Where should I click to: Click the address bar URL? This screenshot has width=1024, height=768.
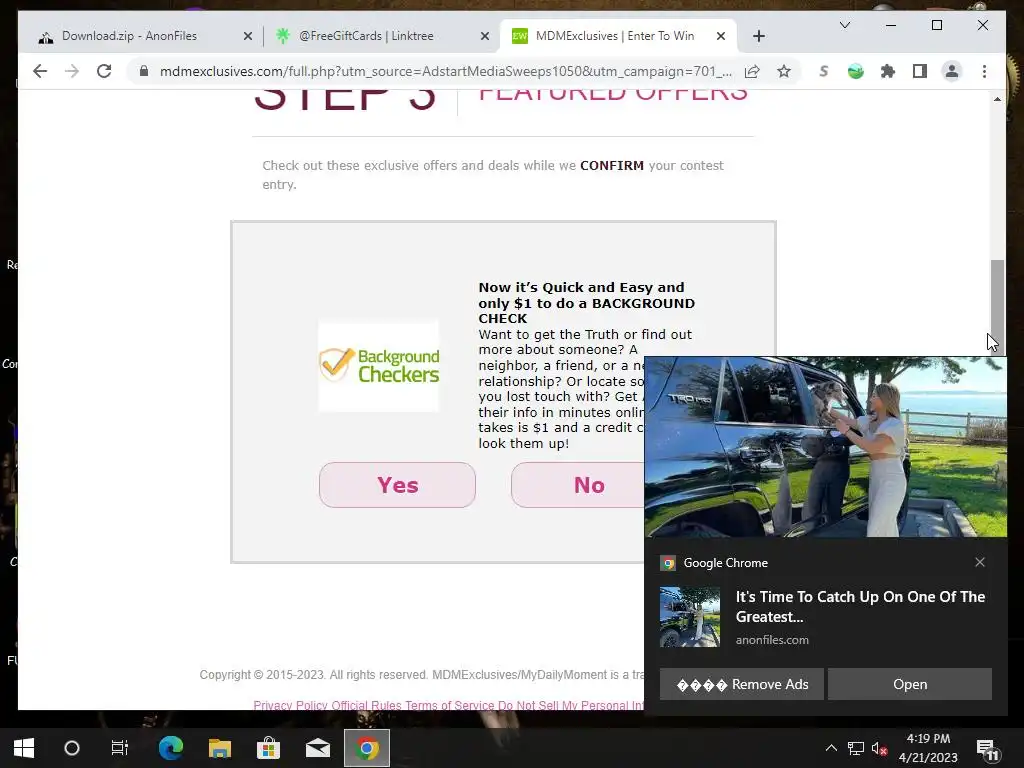coord(445,71)
